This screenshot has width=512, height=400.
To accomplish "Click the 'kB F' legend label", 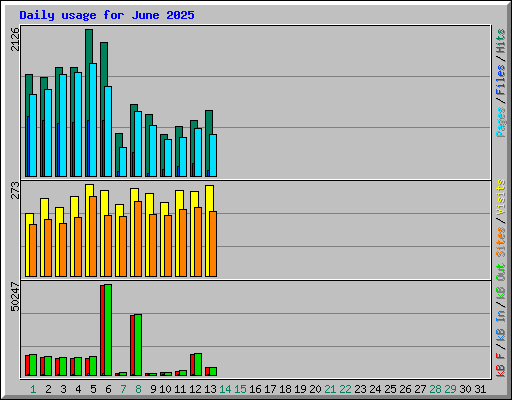I will pos(500,365).
